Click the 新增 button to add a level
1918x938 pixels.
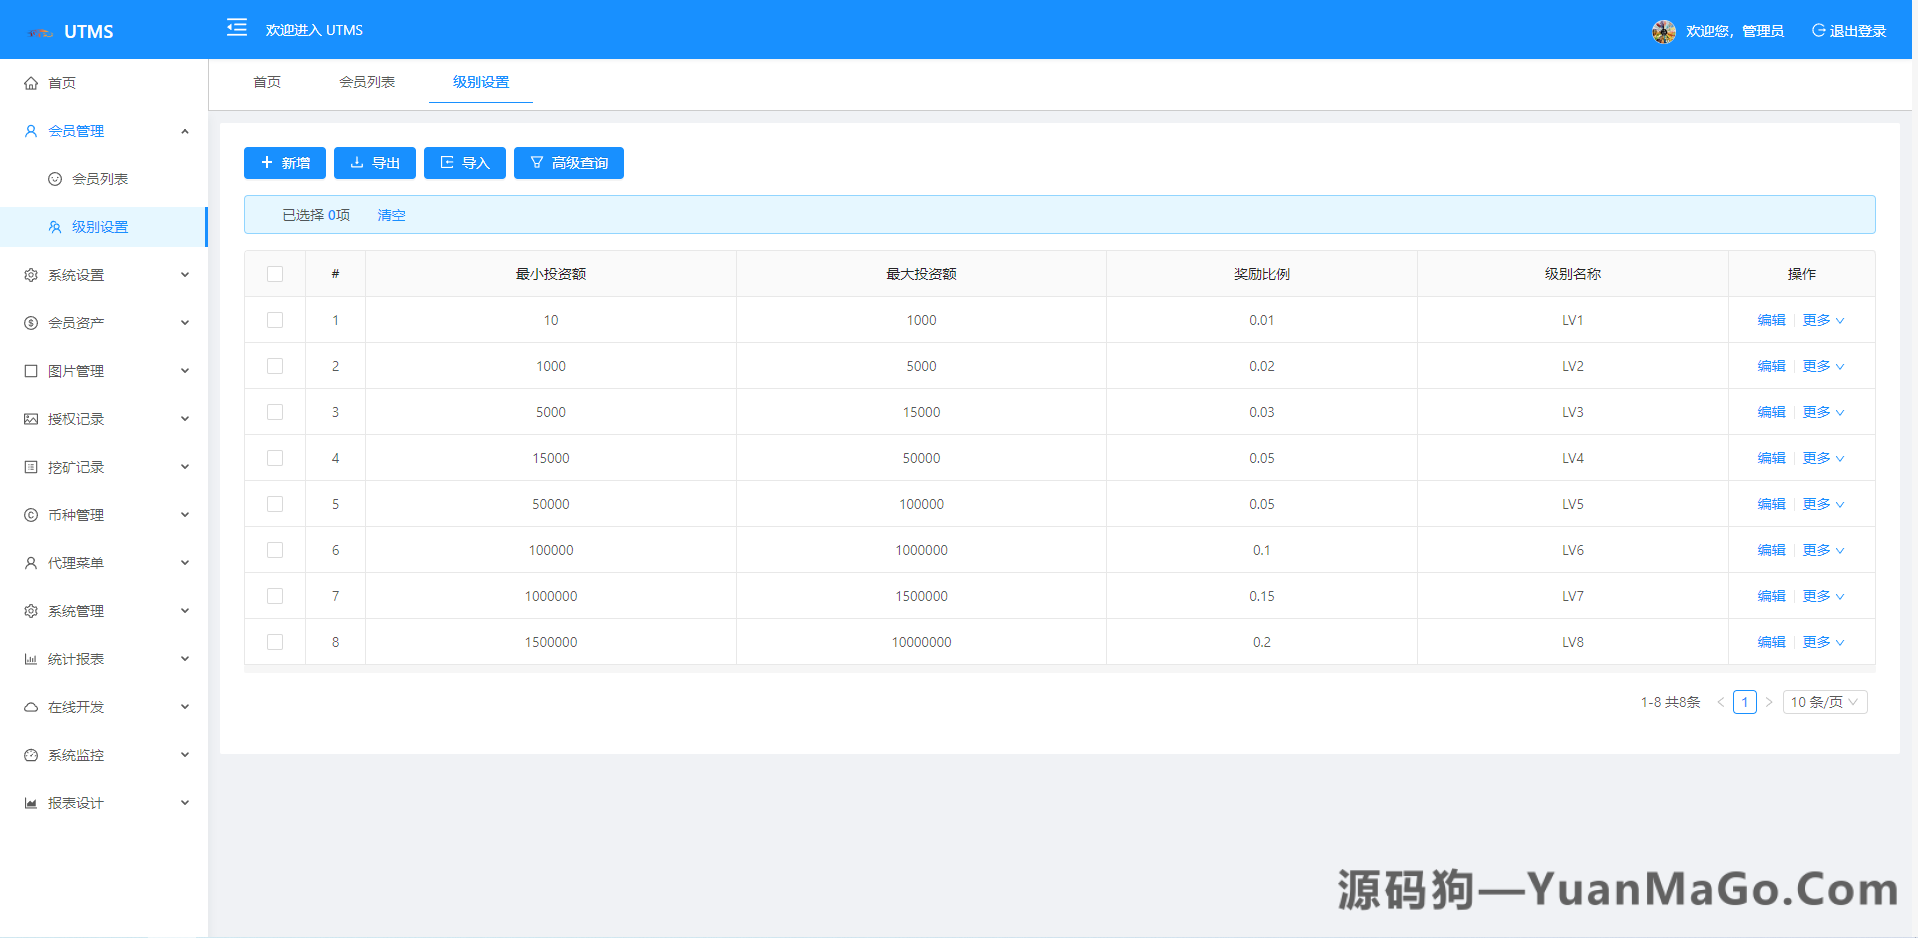284,162
